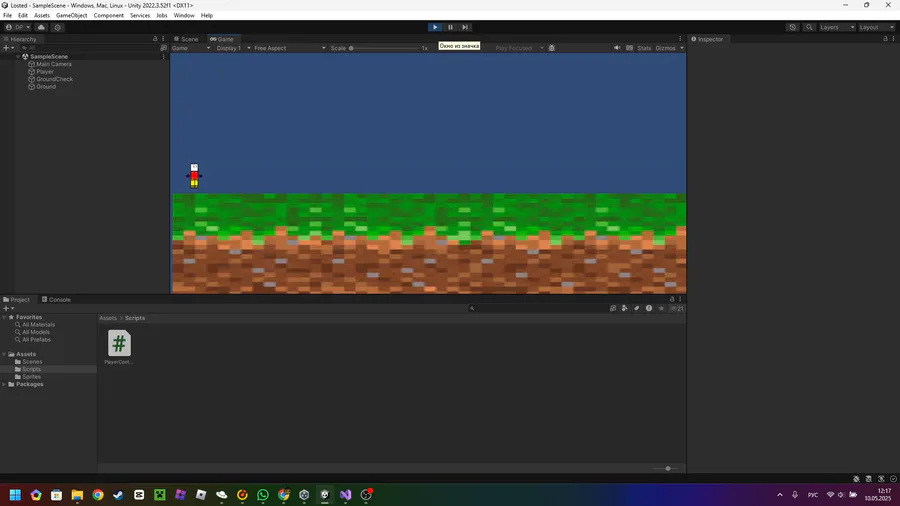The width and height of the screenshot is (900, 506).
Task: Open the Play Focused dropdown
Action: pos(519,48)
